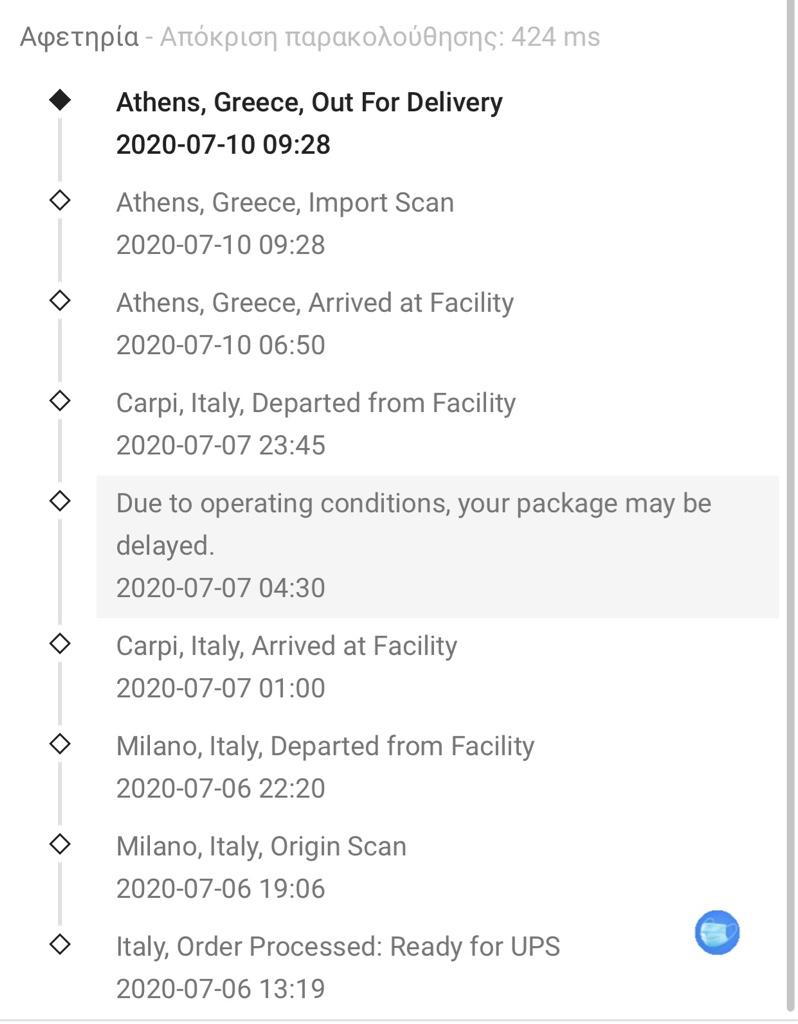Screen dimensions: 798x1024
Task: Click the blue face mask floating icon
Action: pyautogui.click(x=717, y=932)
